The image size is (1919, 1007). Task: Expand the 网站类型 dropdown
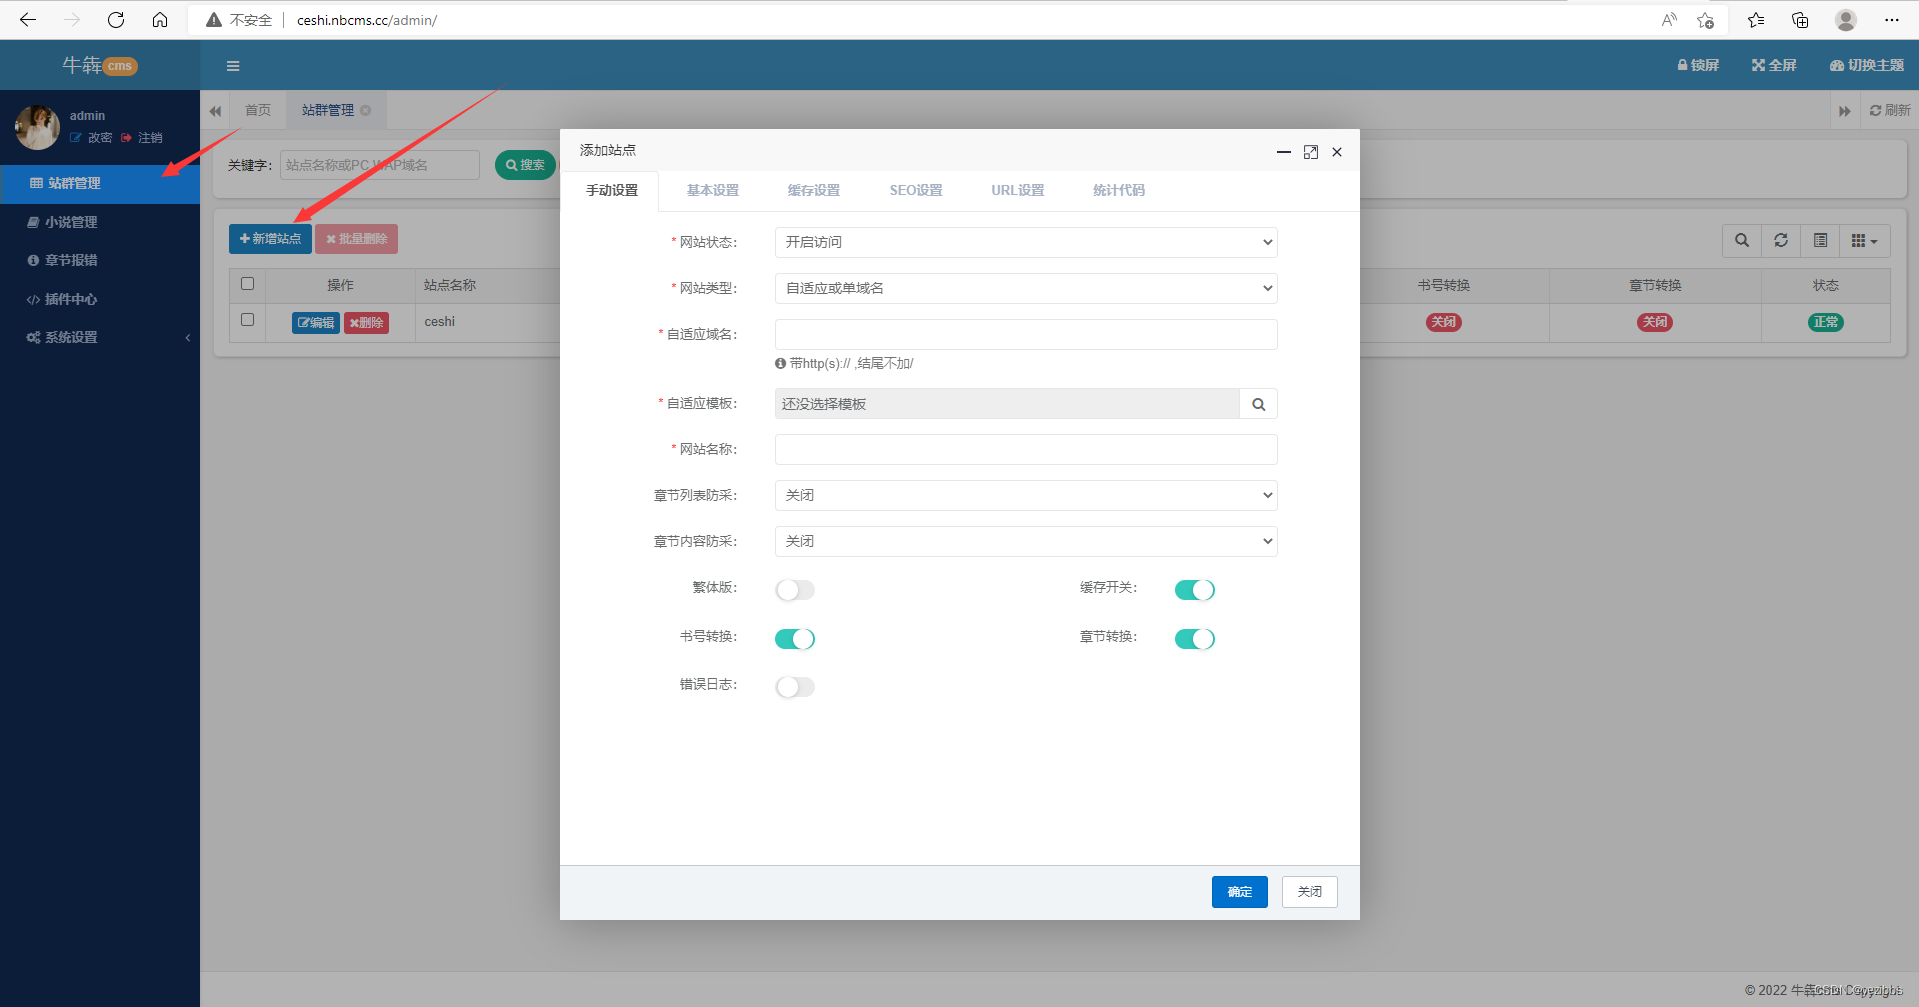1025,288
